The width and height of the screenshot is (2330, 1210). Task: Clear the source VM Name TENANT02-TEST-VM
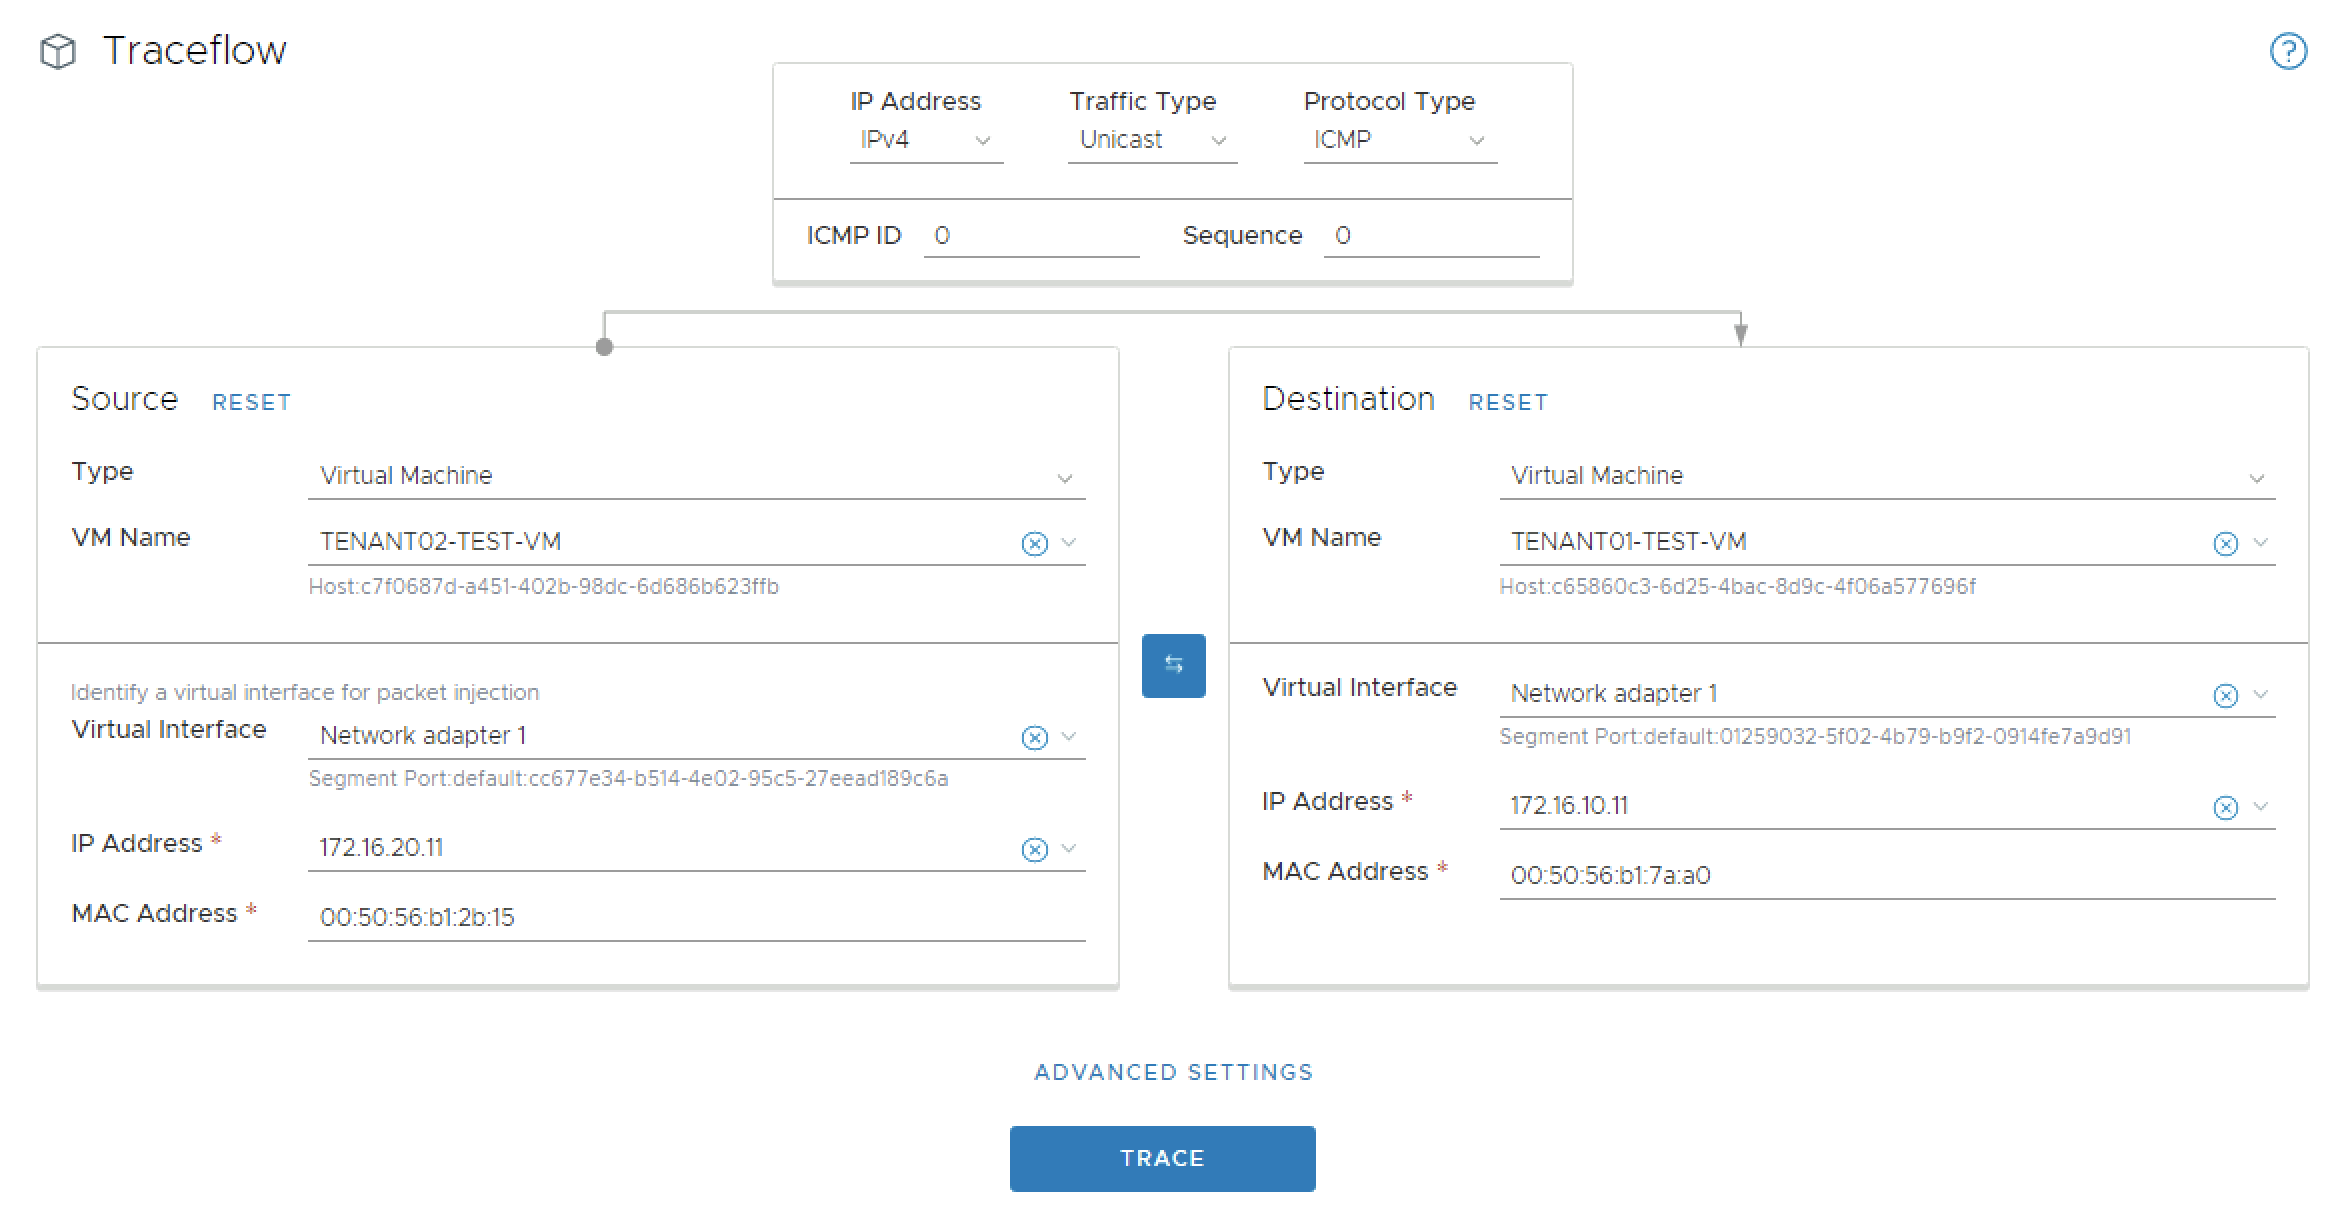[1034, 543]
